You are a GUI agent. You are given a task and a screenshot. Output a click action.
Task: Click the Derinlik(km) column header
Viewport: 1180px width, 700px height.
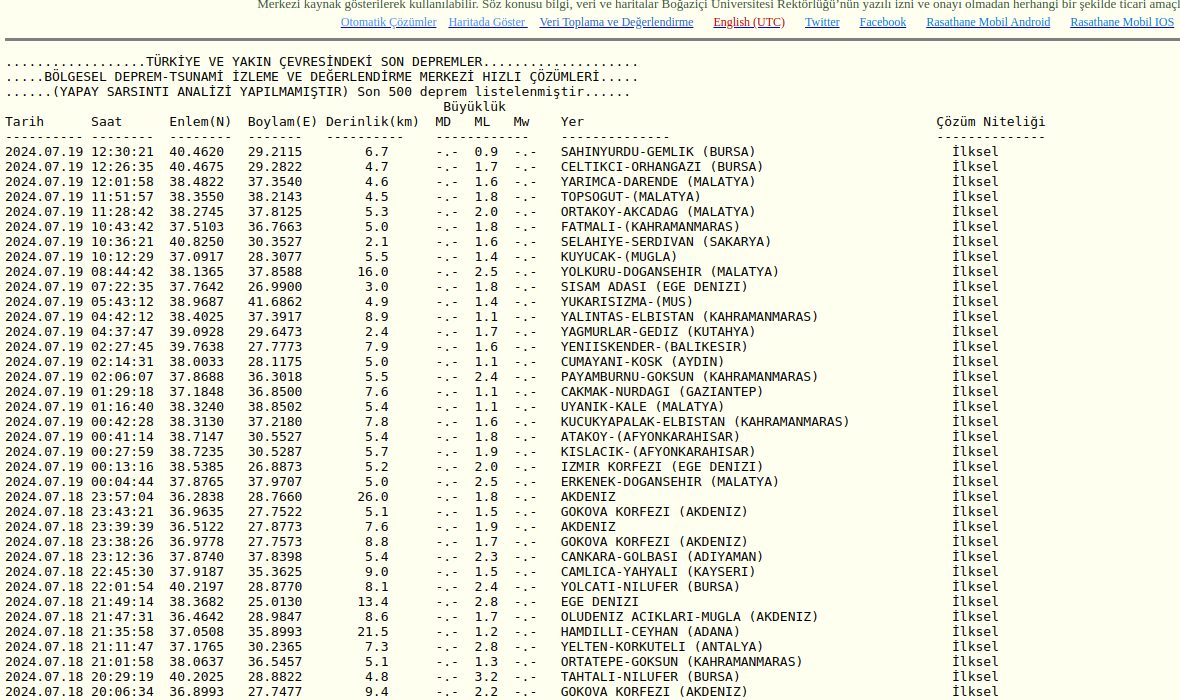coord(372,122)
